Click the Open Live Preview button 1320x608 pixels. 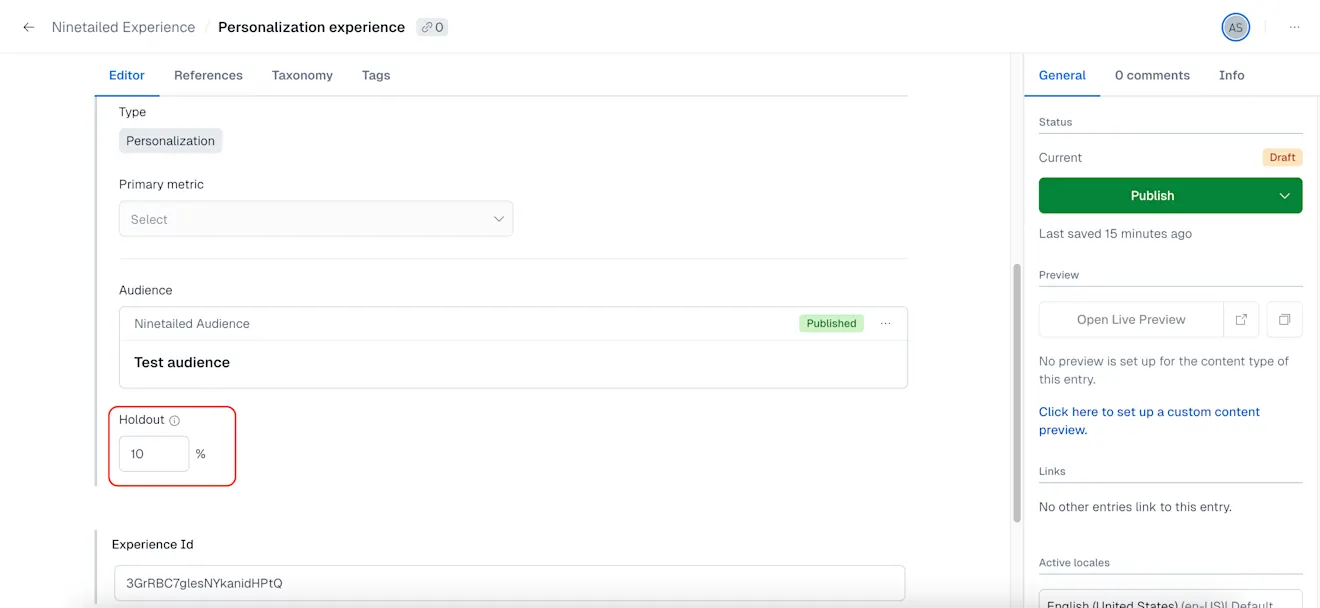[x=1131, y=319]
